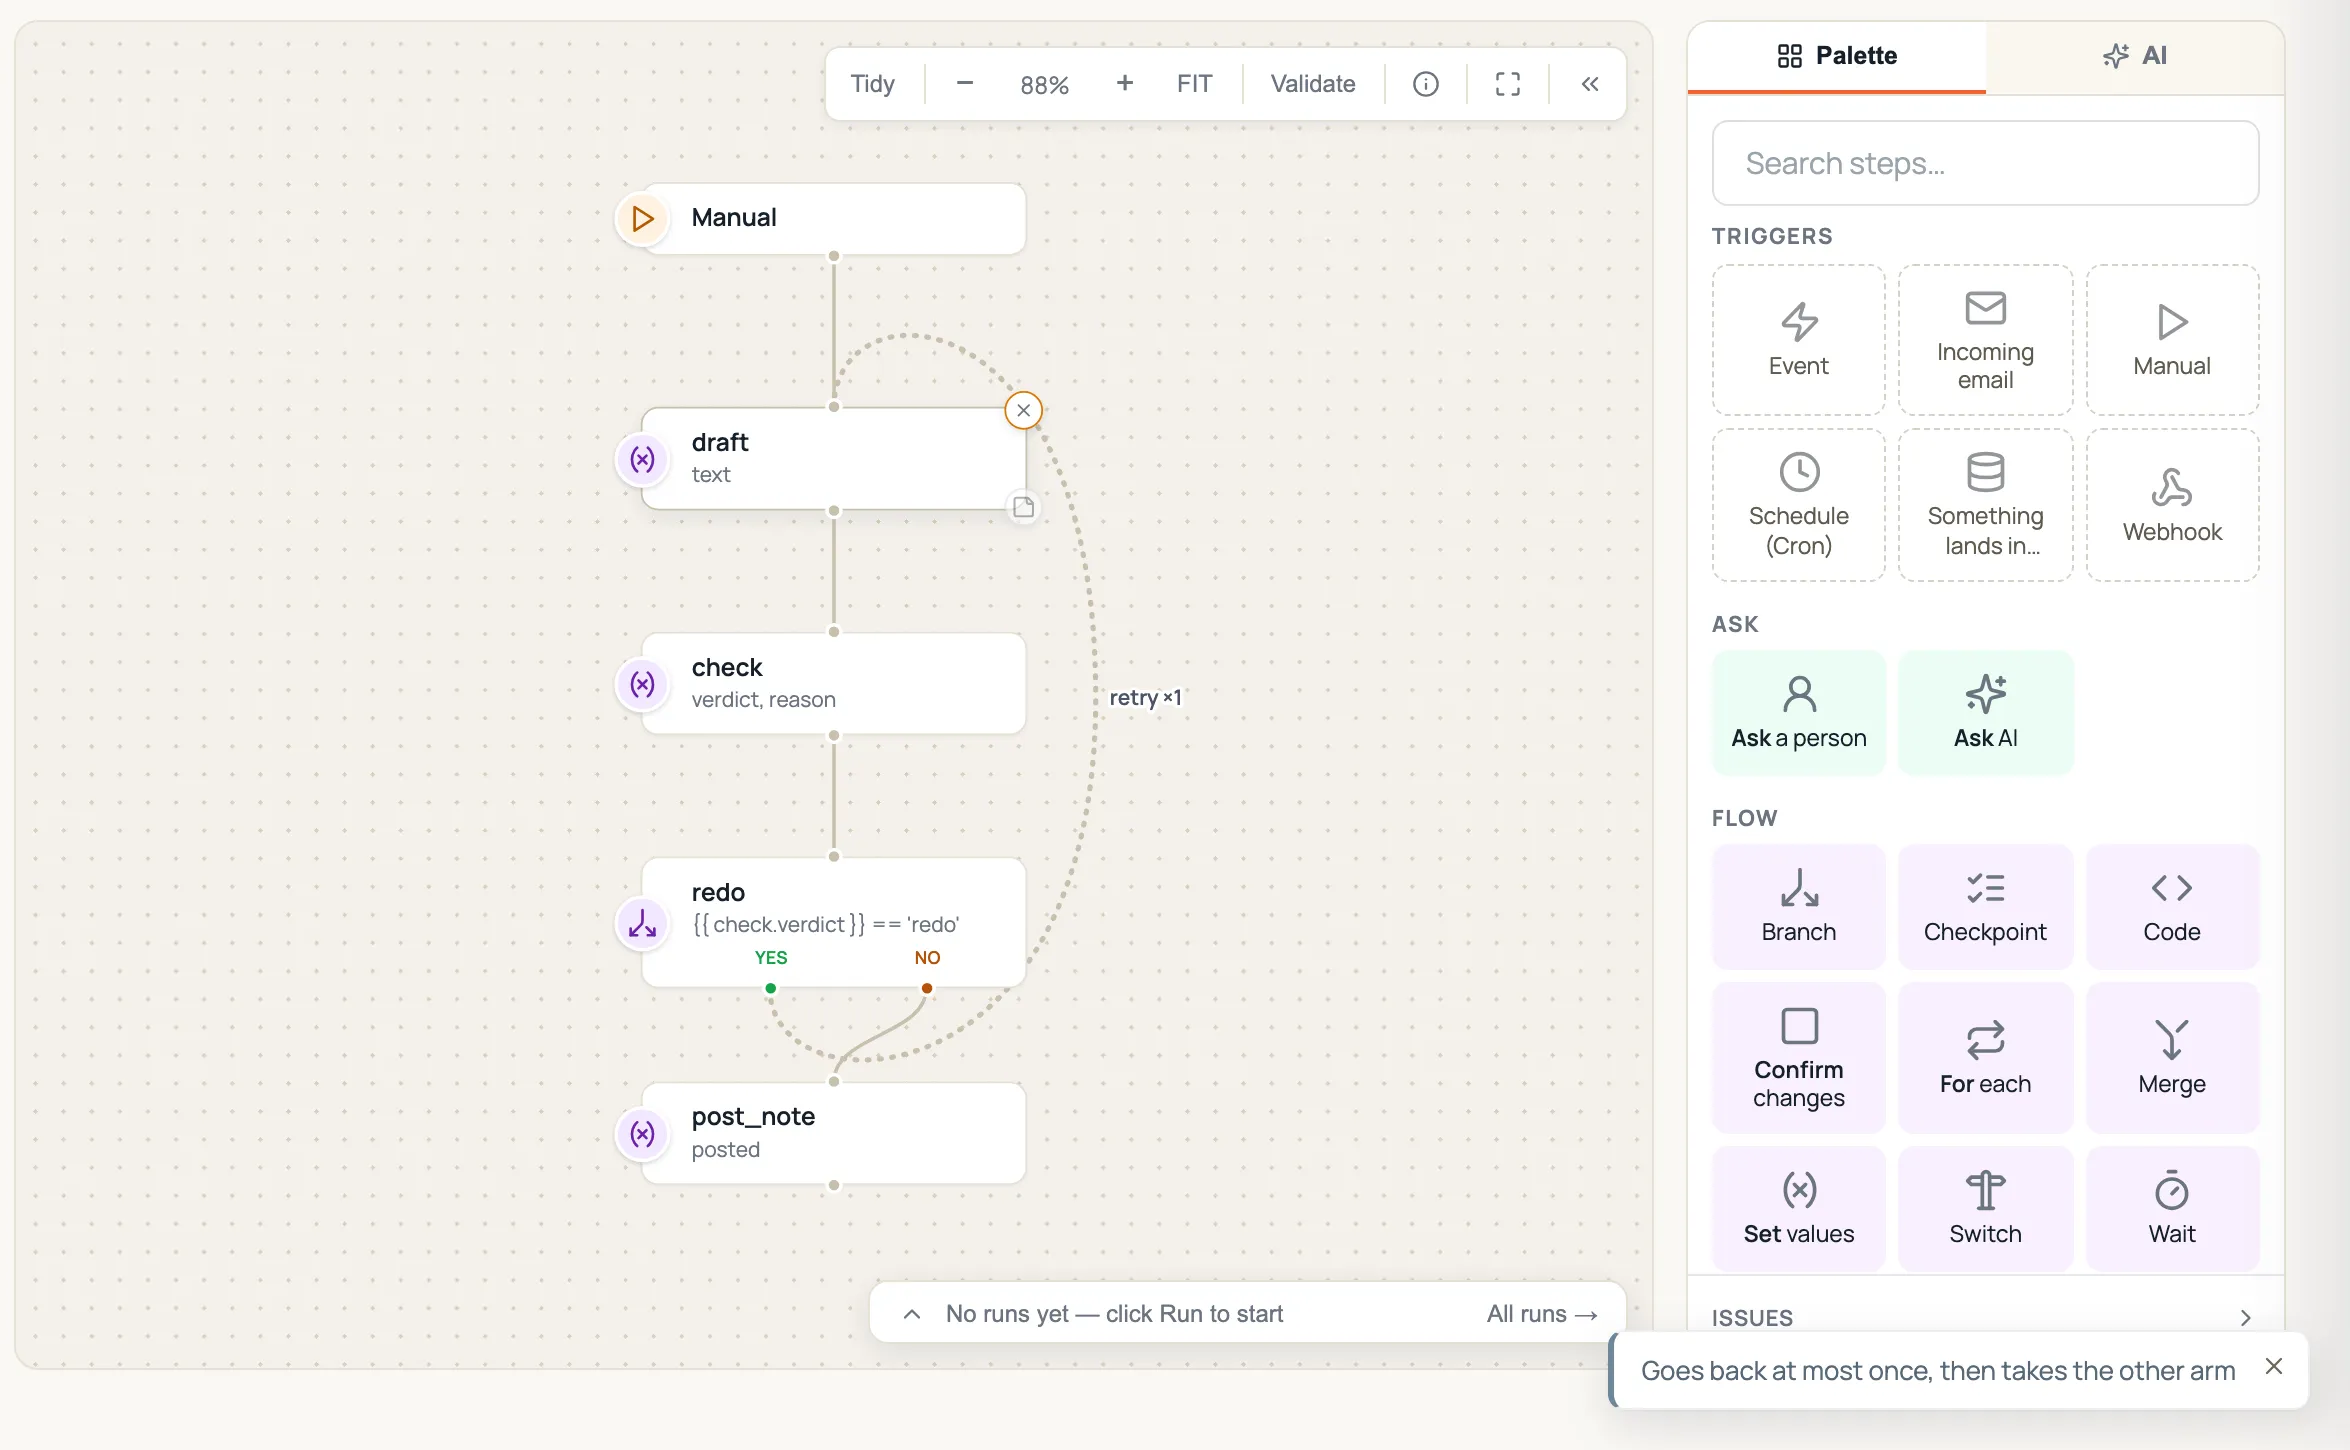Add a Webhook trigger

2172,505
